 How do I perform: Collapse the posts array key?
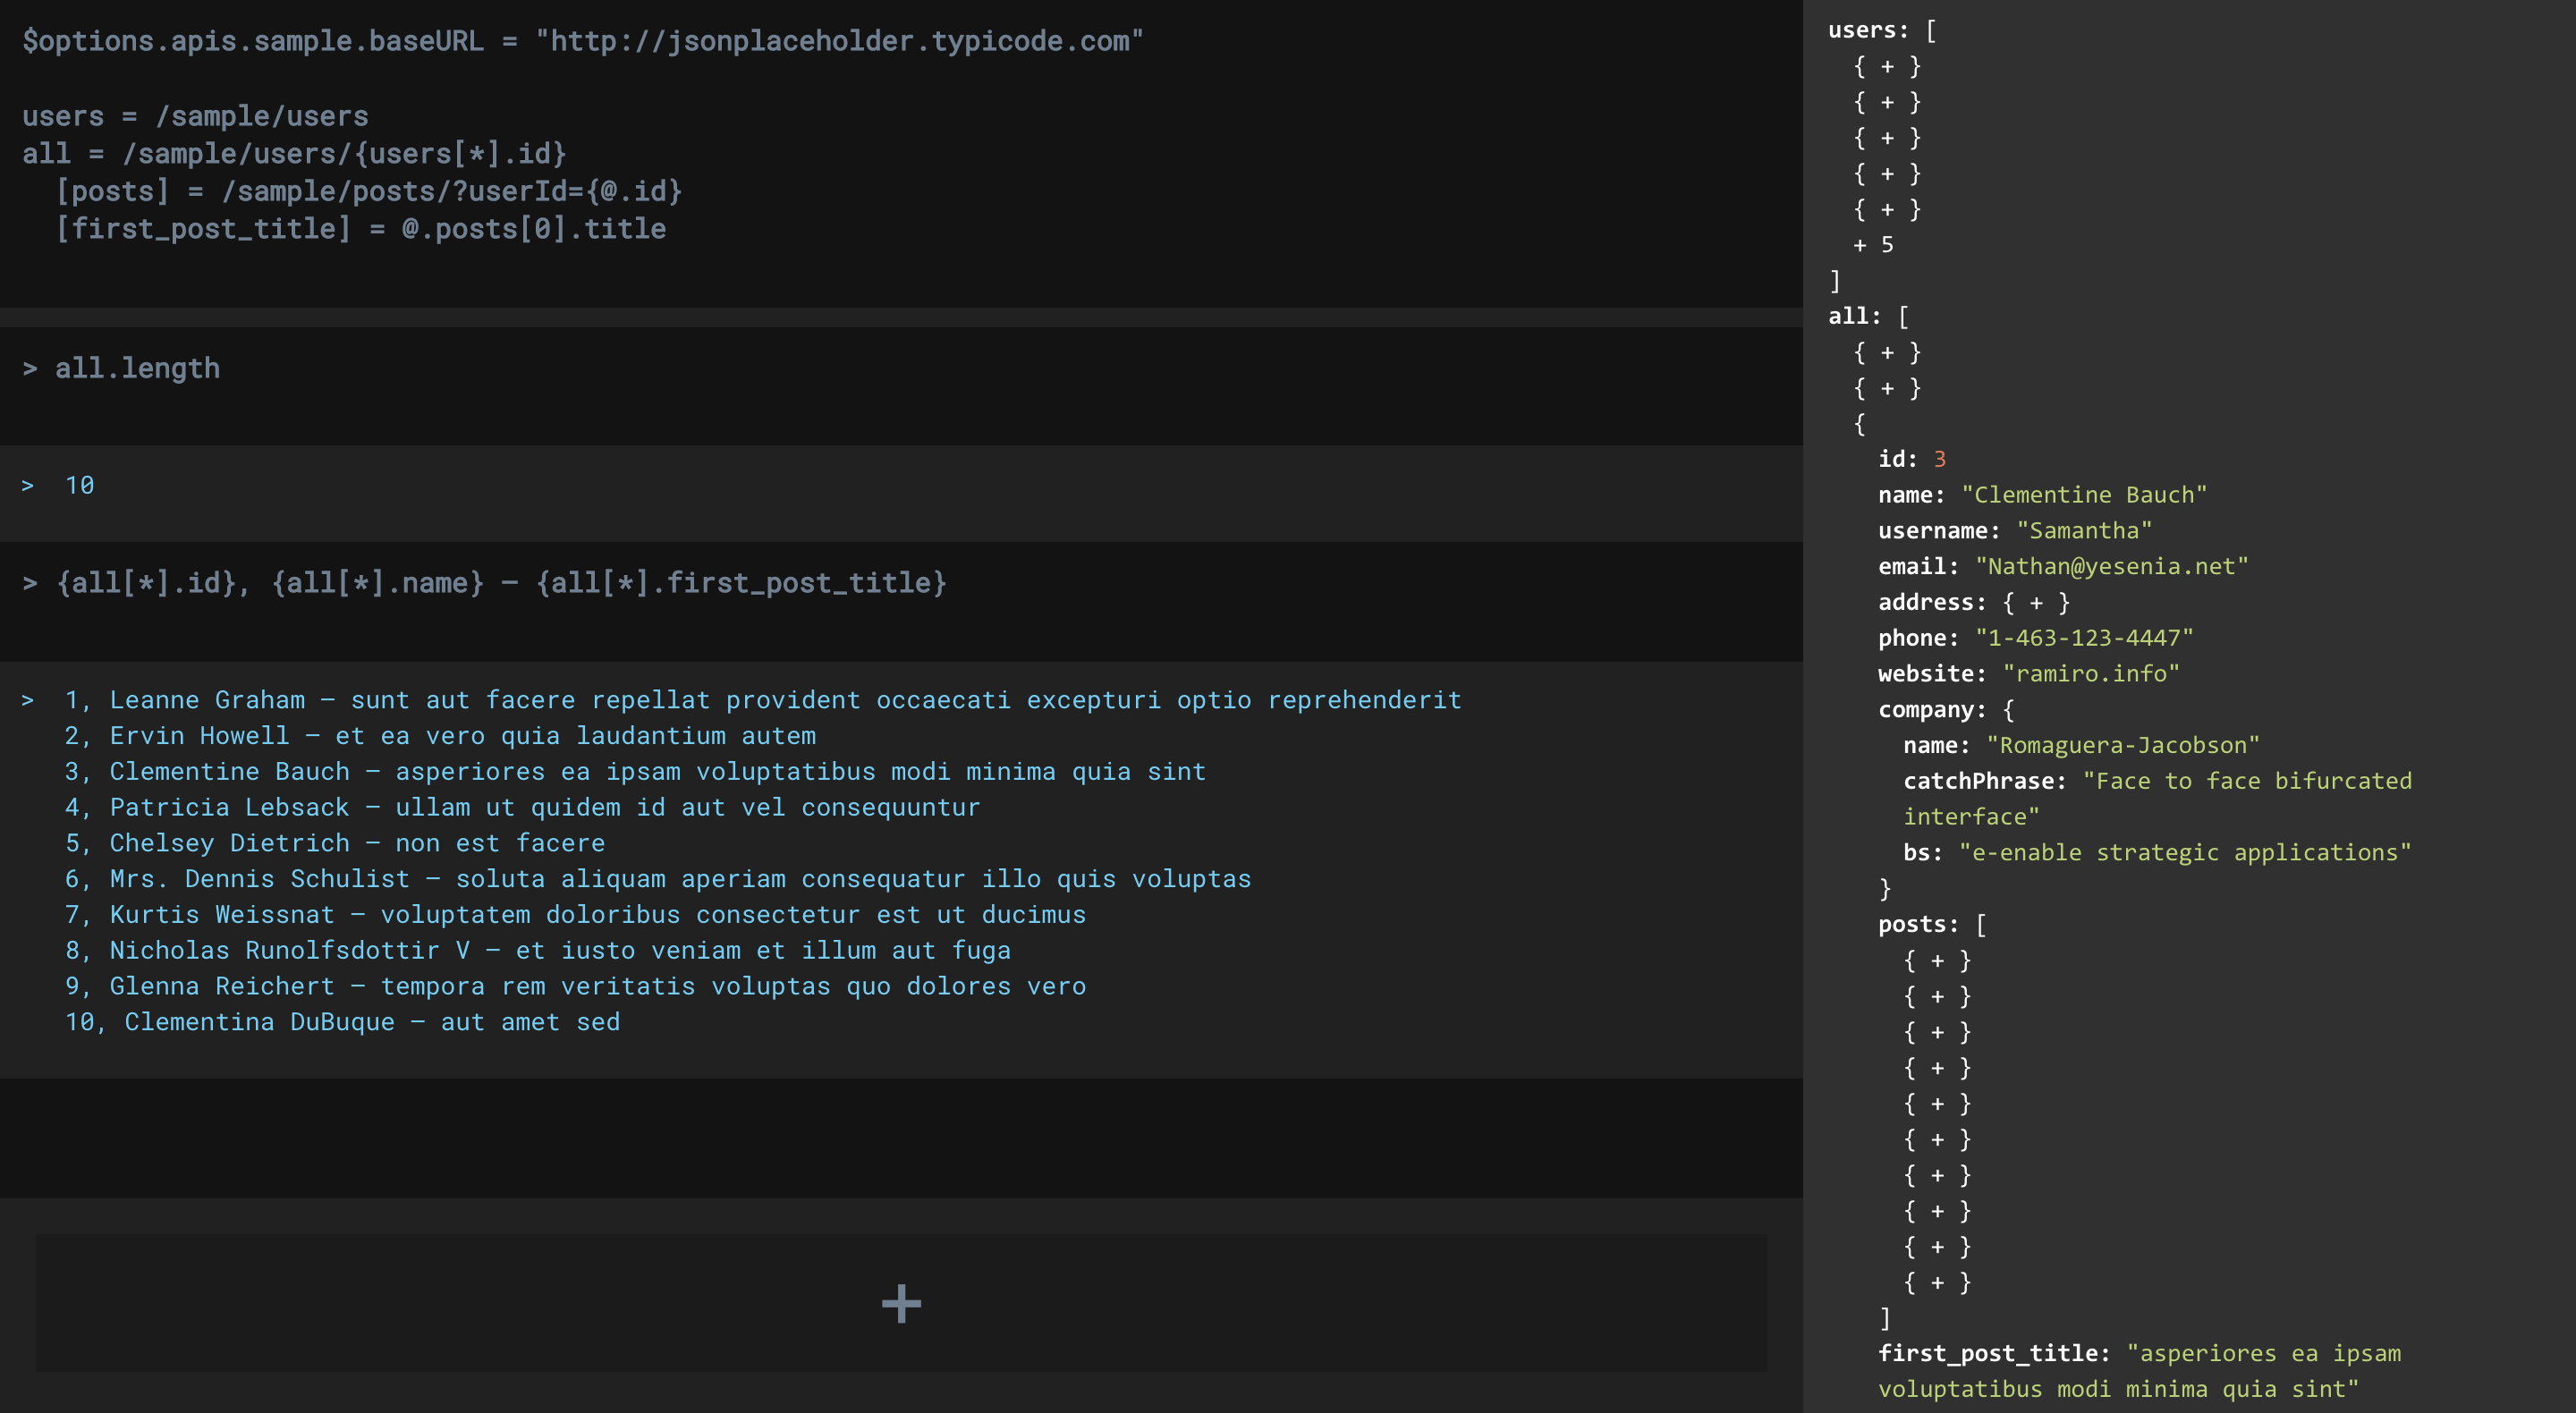[x=1917, y=924]
